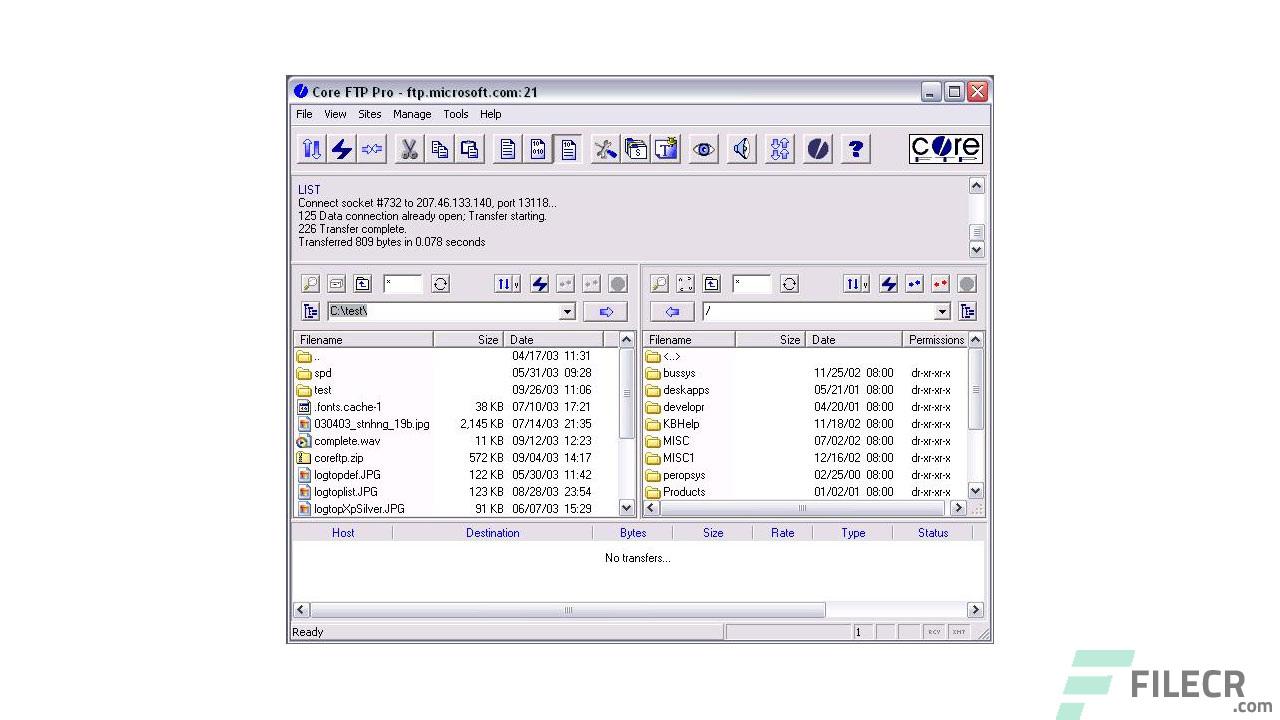
Task: Click the make directory icon in local panel
Action: (336, 284)
